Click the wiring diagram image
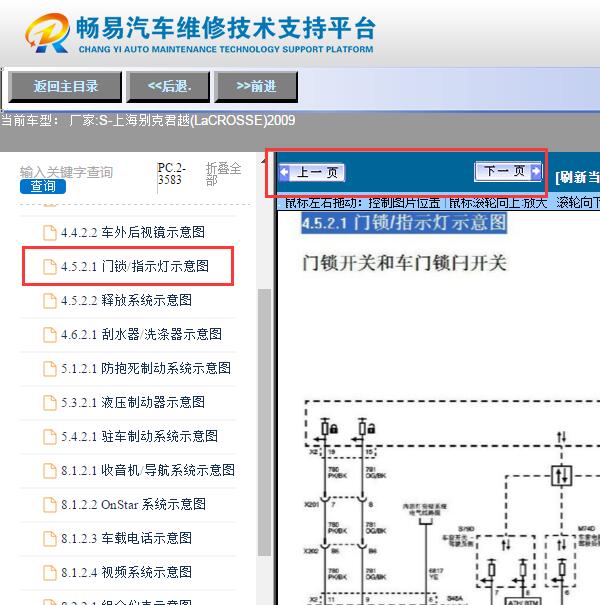 point(452,502)
